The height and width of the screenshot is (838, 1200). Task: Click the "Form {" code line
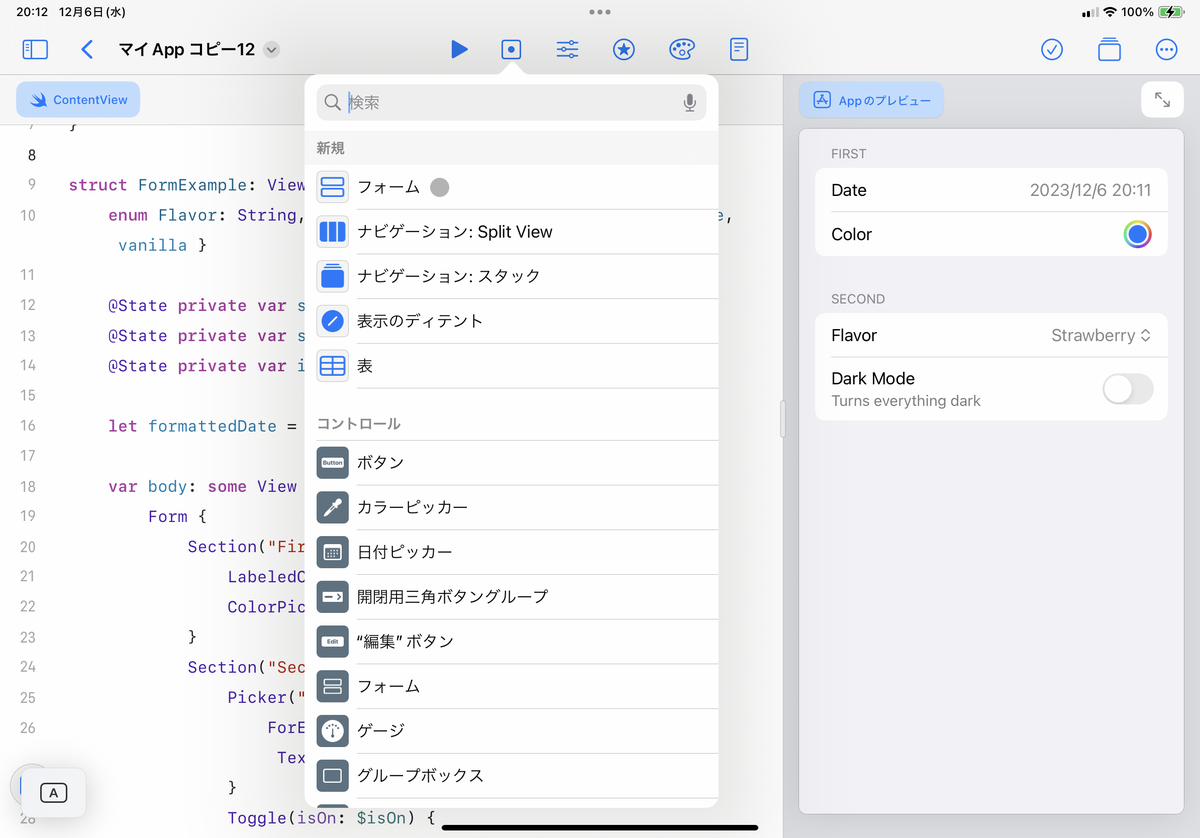point(177,516)
